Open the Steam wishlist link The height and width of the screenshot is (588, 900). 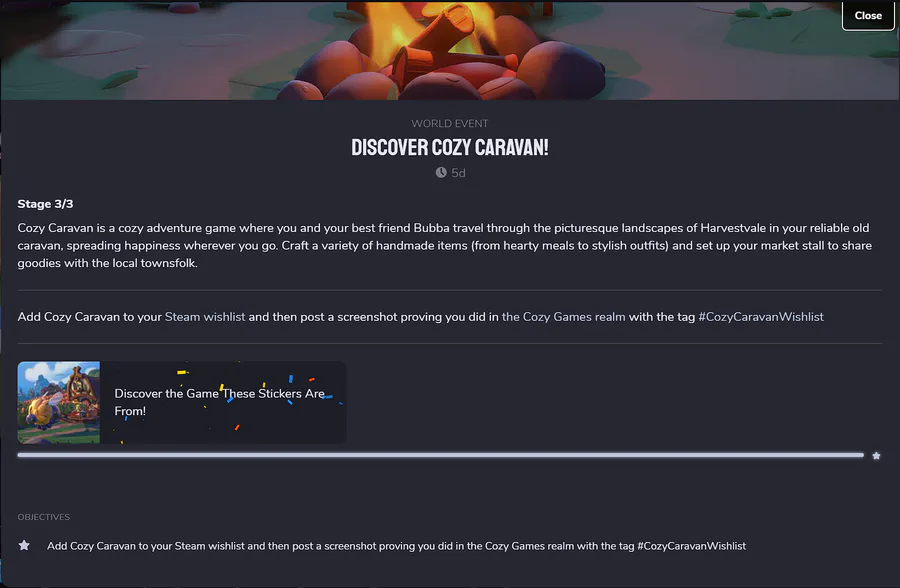(205, 316)
